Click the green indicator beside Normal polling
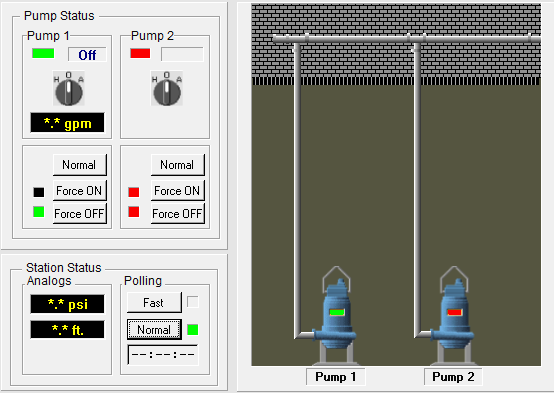554x393 pixels. click(193, 330)
